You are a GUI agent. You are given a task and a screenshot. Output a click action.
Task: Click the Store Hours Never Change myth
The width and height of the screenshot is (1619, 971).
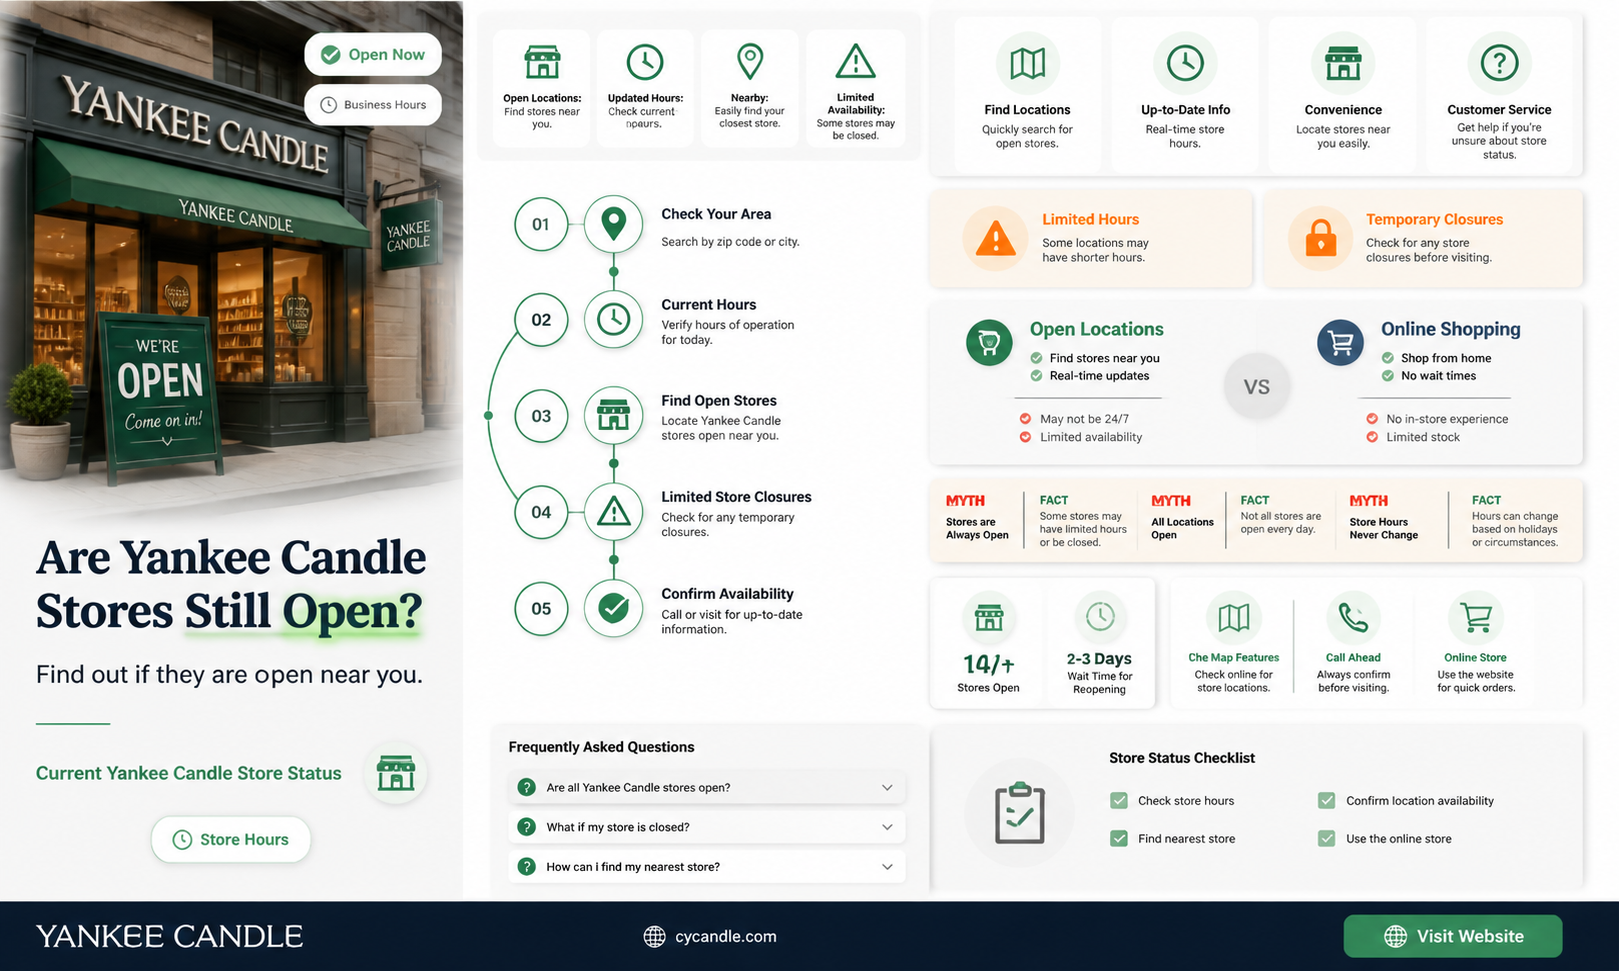pos(1383,528)
